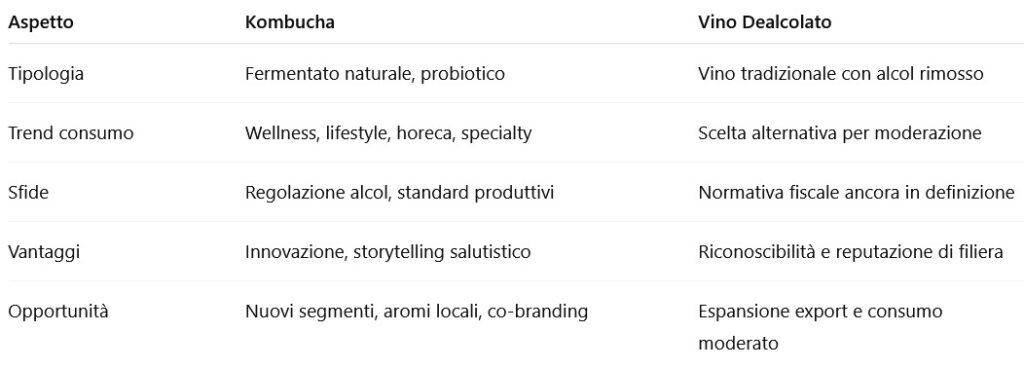The image size is (1024, 369).
Task: Click the Vino Dealcolato column header
Action: pos(764,22)
